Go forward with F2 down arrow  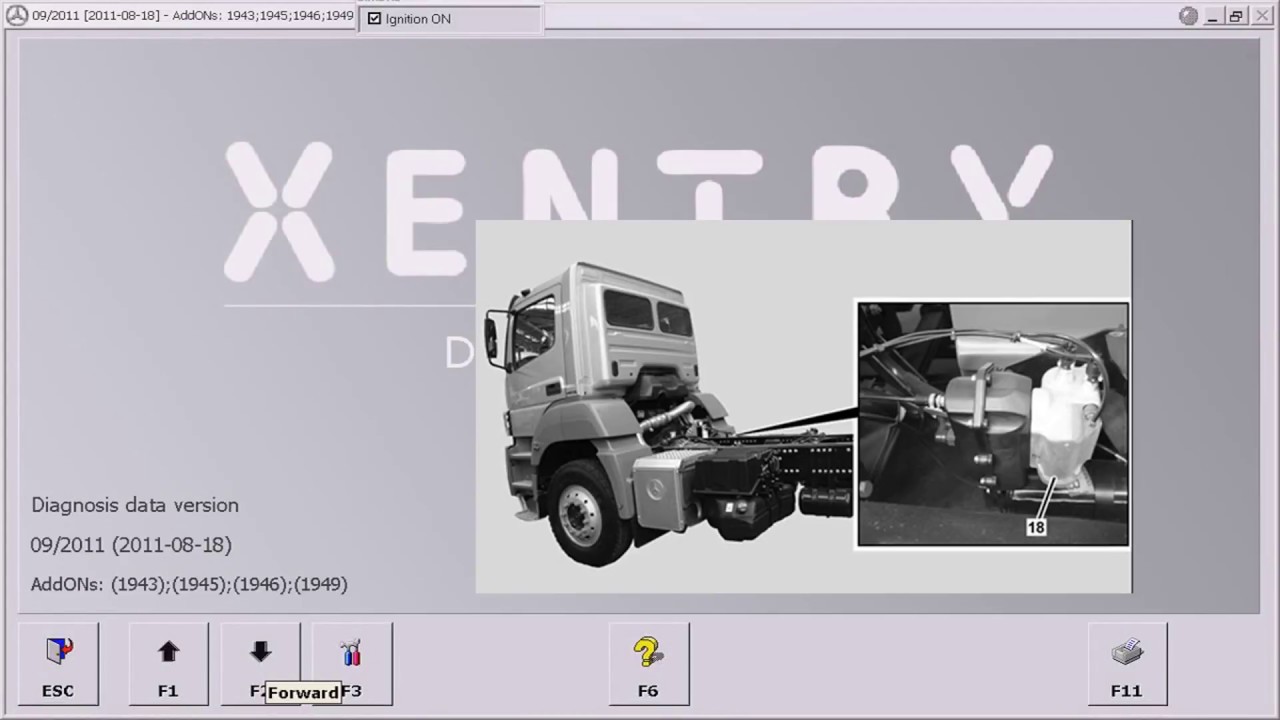click(260, 664)
